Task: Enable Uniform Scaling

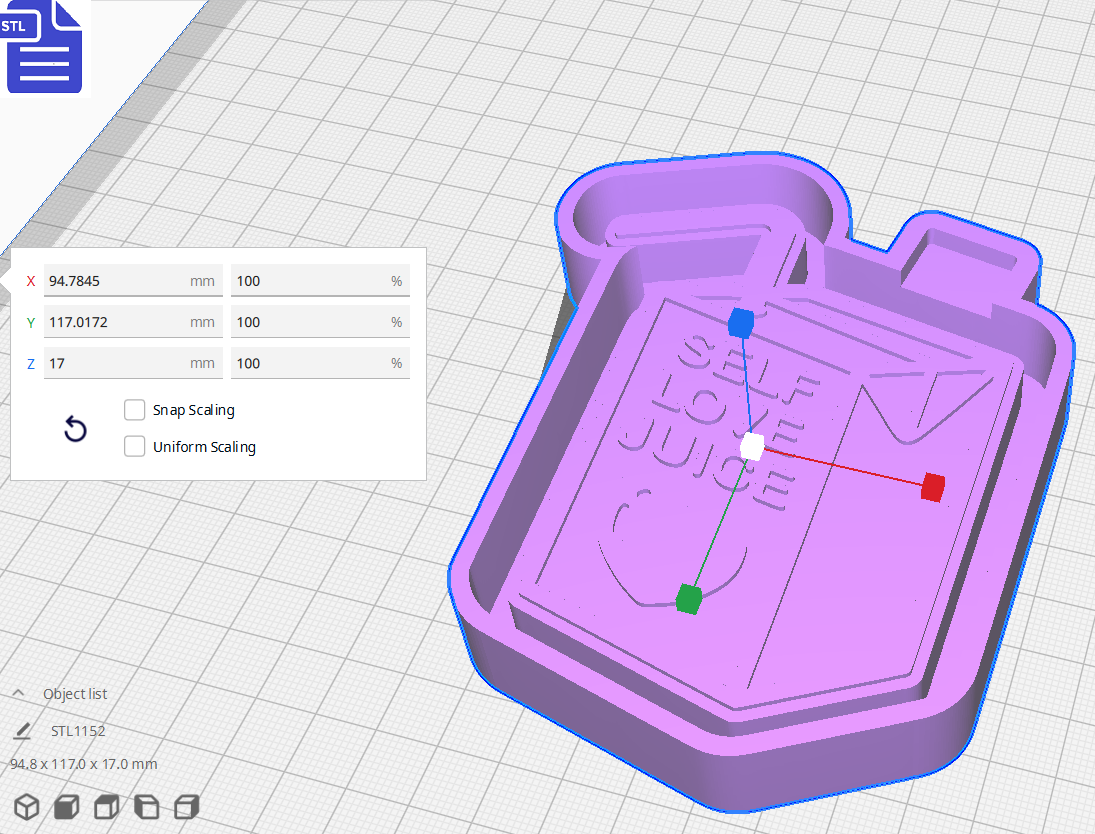Action: tap(134, 446)
